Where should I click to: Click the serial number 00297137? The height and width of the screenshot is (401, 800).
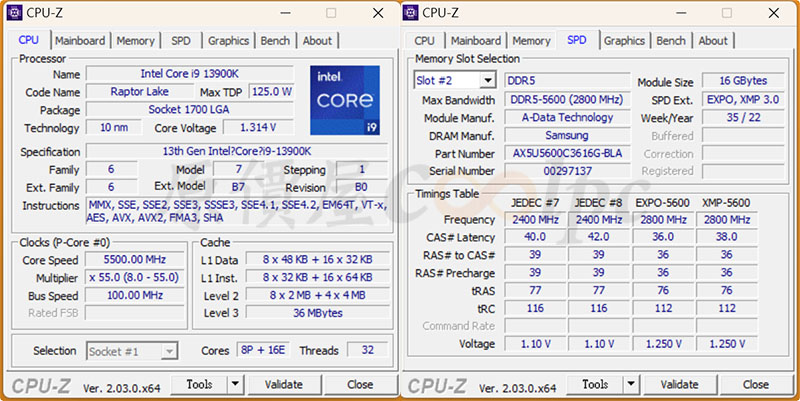[567, 171]
